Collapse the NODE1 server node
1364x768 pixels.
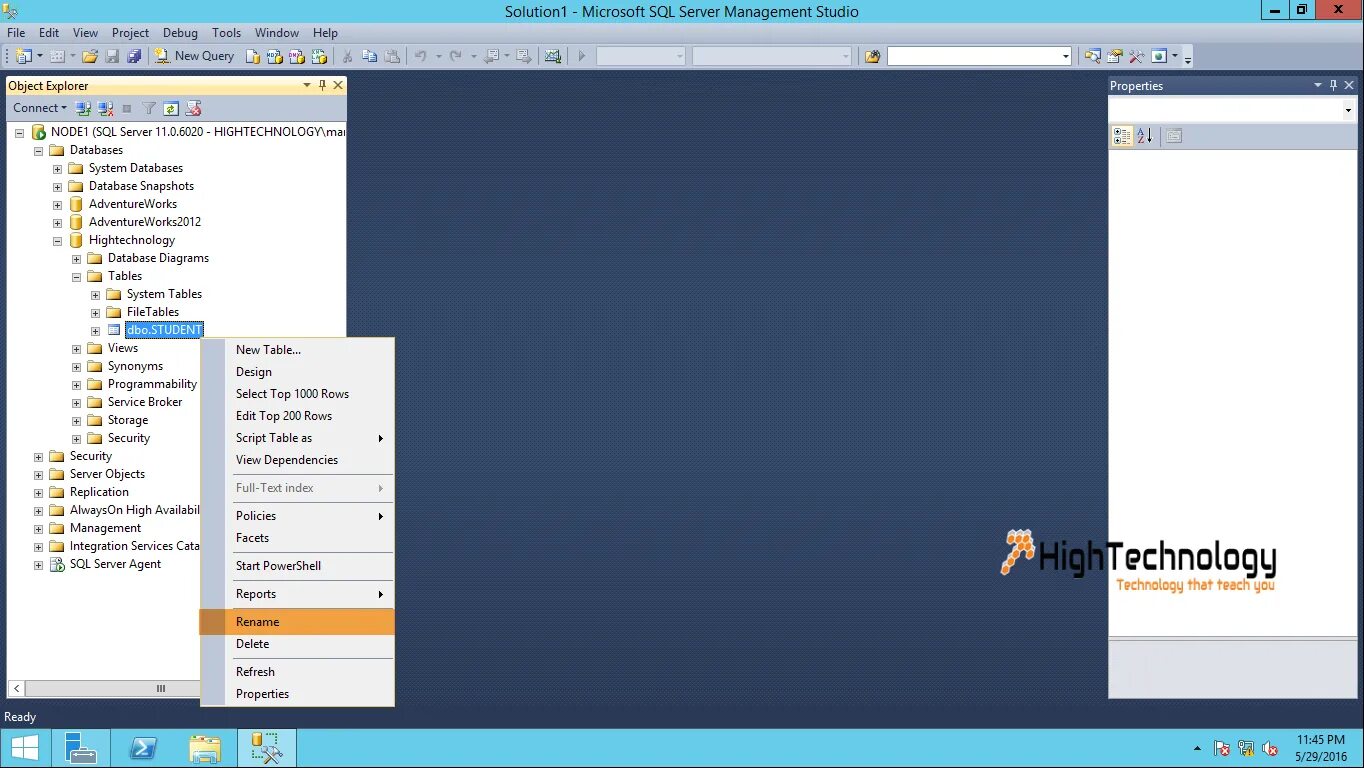(19, 132)
